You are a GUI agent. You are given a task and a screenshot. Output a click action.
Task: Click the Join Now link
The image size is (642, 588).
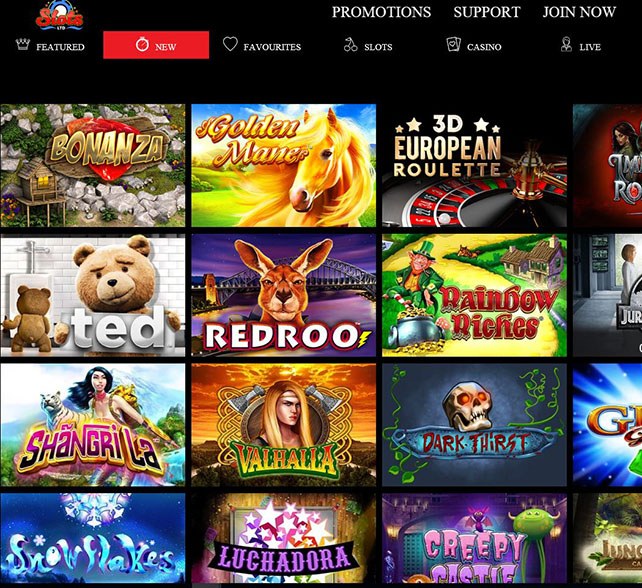click(579, 12)
